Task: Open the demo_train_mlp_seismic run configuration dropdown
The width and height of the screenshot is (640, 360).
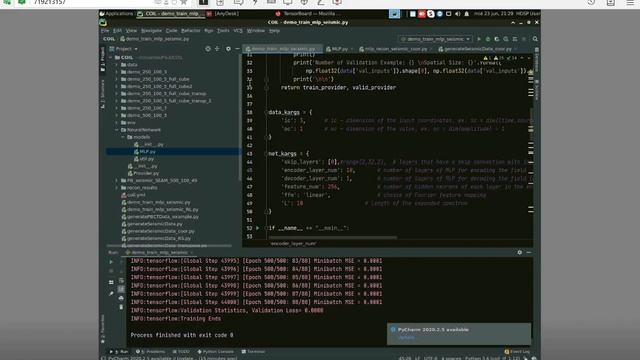Action: tap(435, 39)
